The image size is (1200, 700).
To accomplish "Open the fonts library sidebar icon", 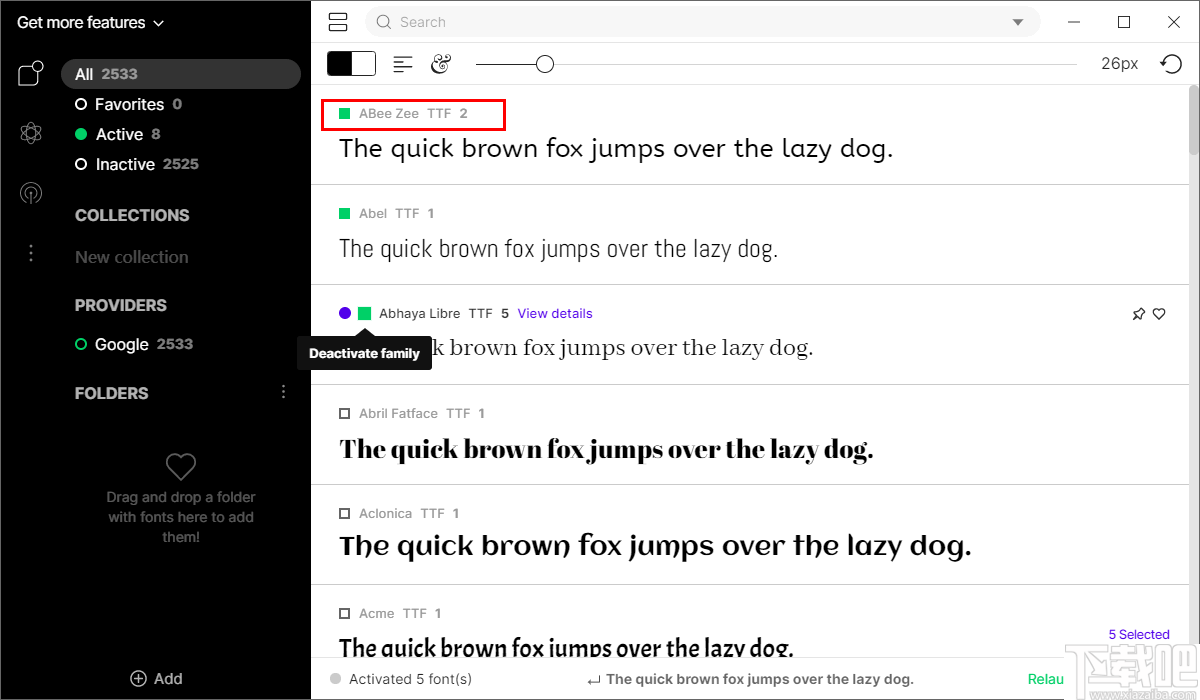I will 31,74.
